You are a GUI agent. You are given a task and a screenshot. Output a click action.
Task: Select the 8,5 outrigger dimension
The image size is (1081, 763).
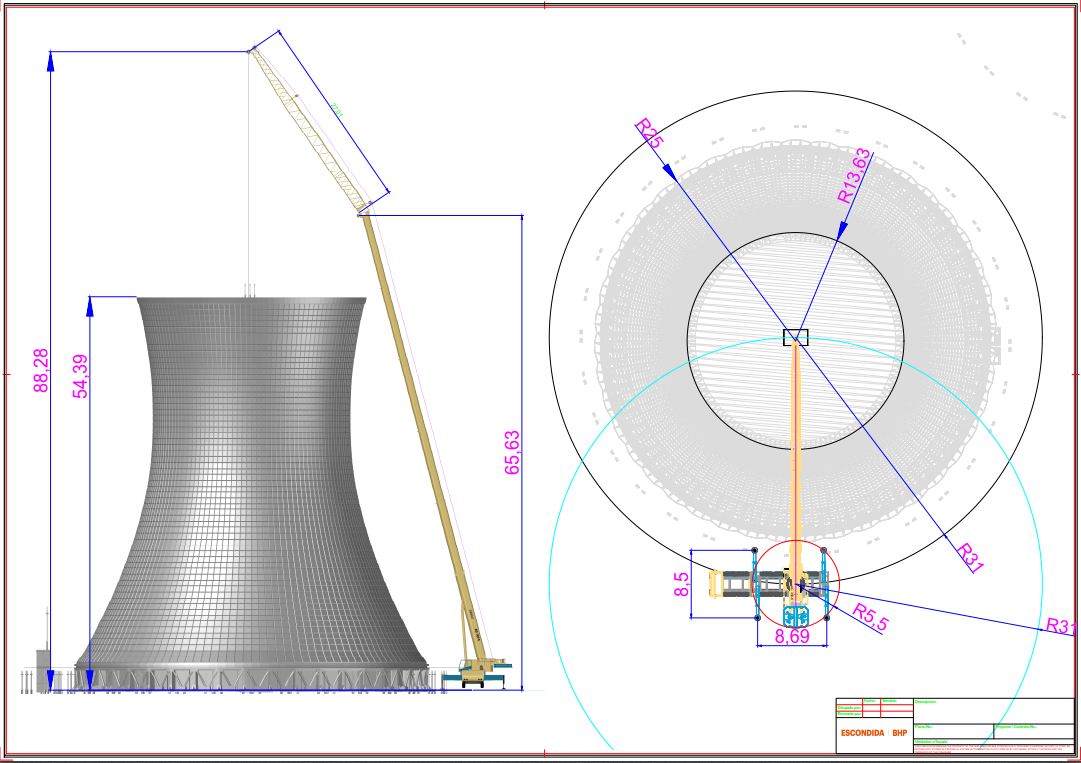[681, 584]
